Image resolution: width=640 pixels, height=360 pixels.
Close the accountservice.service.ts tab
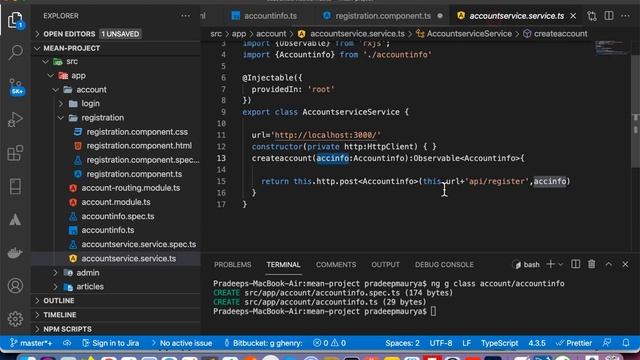click(573, 16)
